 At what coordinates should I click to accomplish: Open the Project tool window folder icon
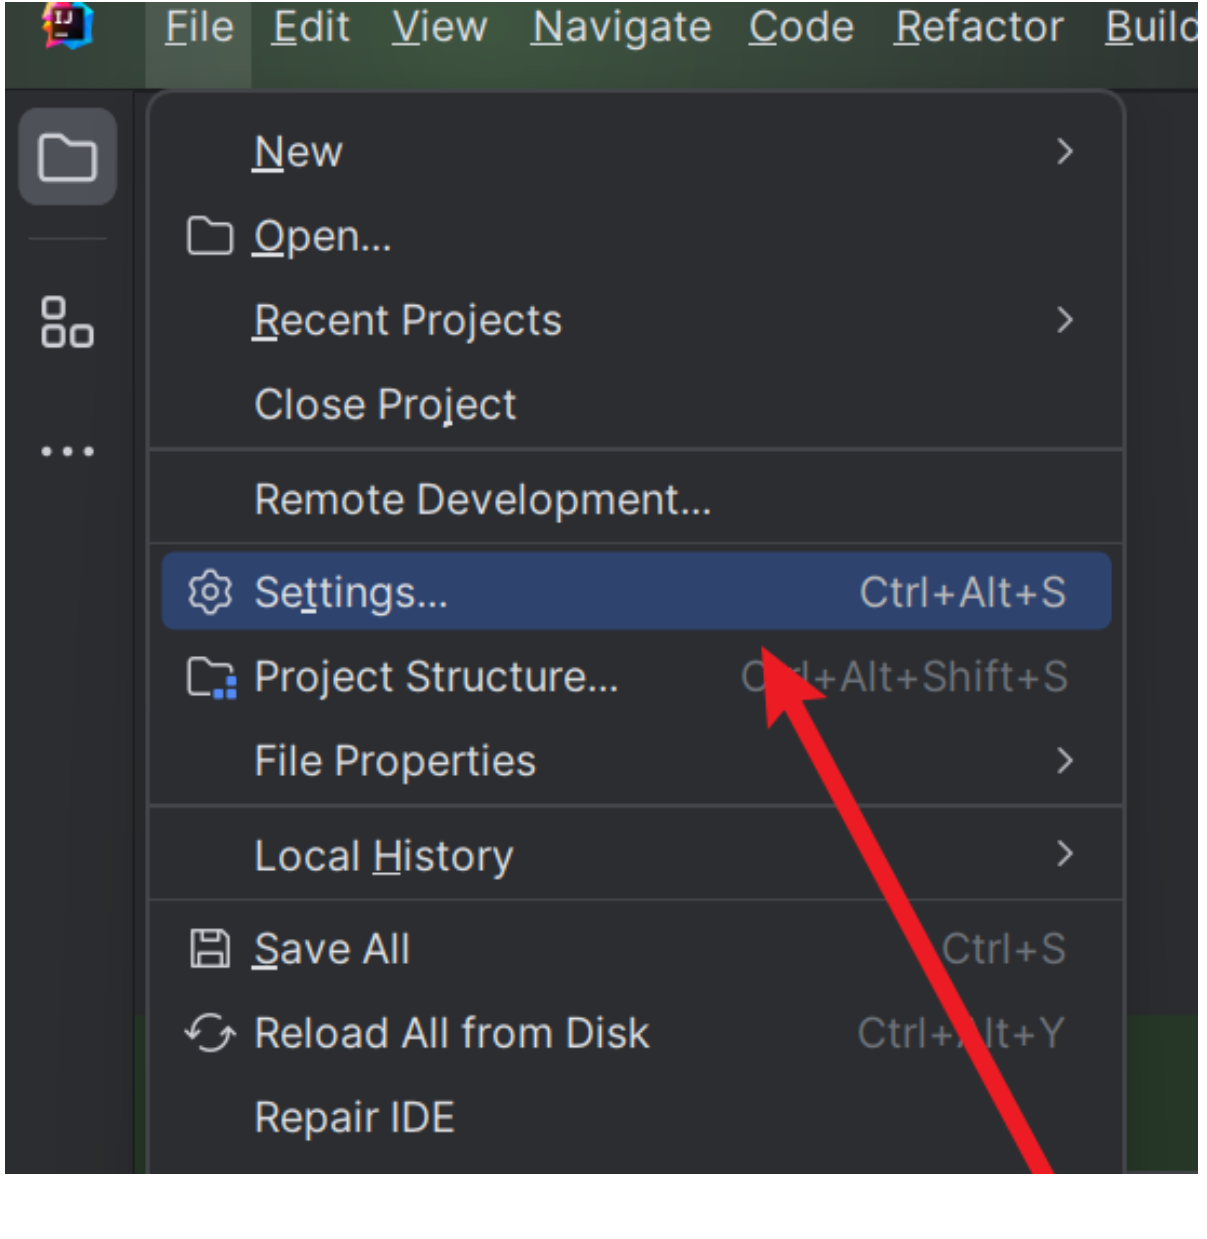coord(67,157)
